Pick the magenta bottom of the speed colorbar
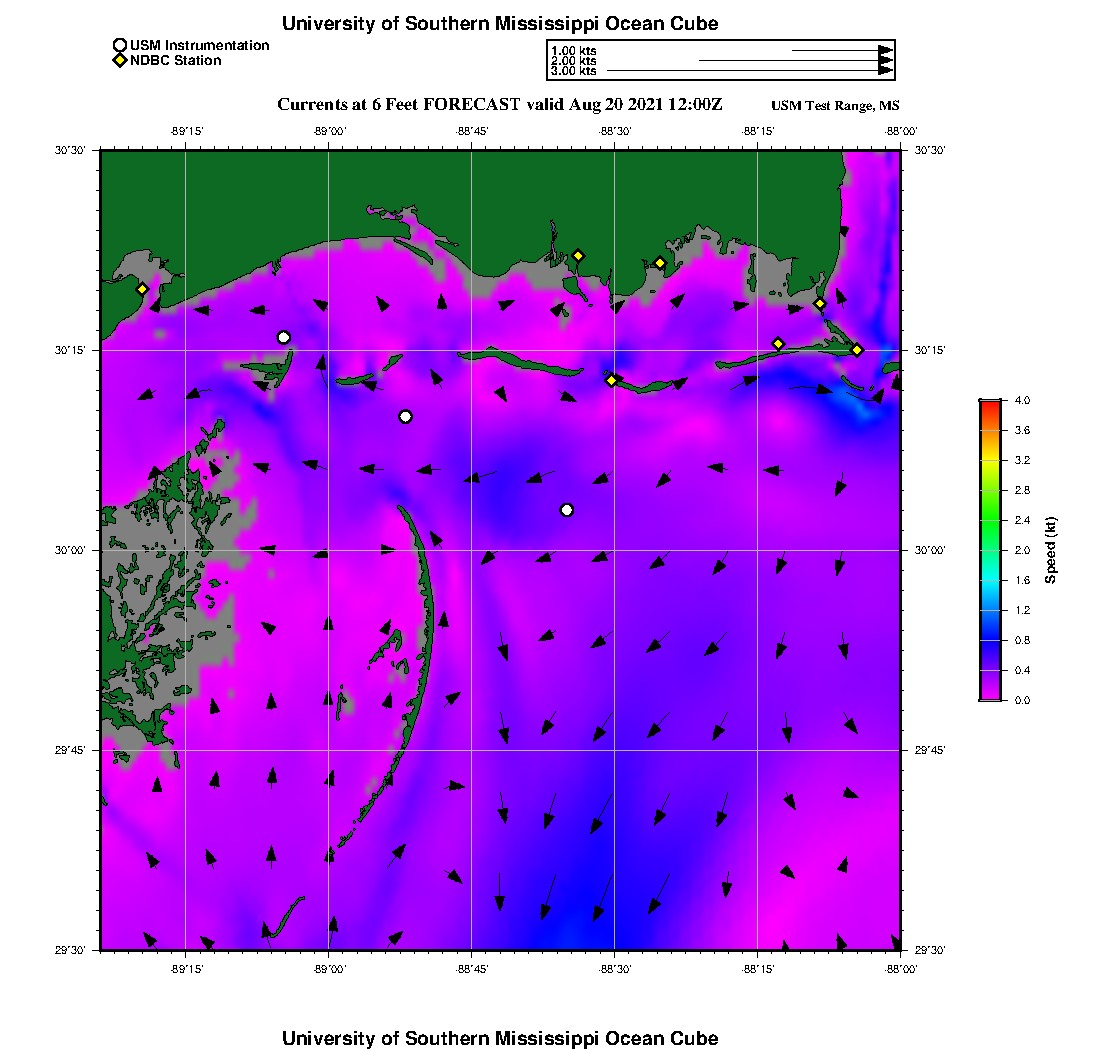This screenshot has height=1050, width=1100. click(990, 696)
